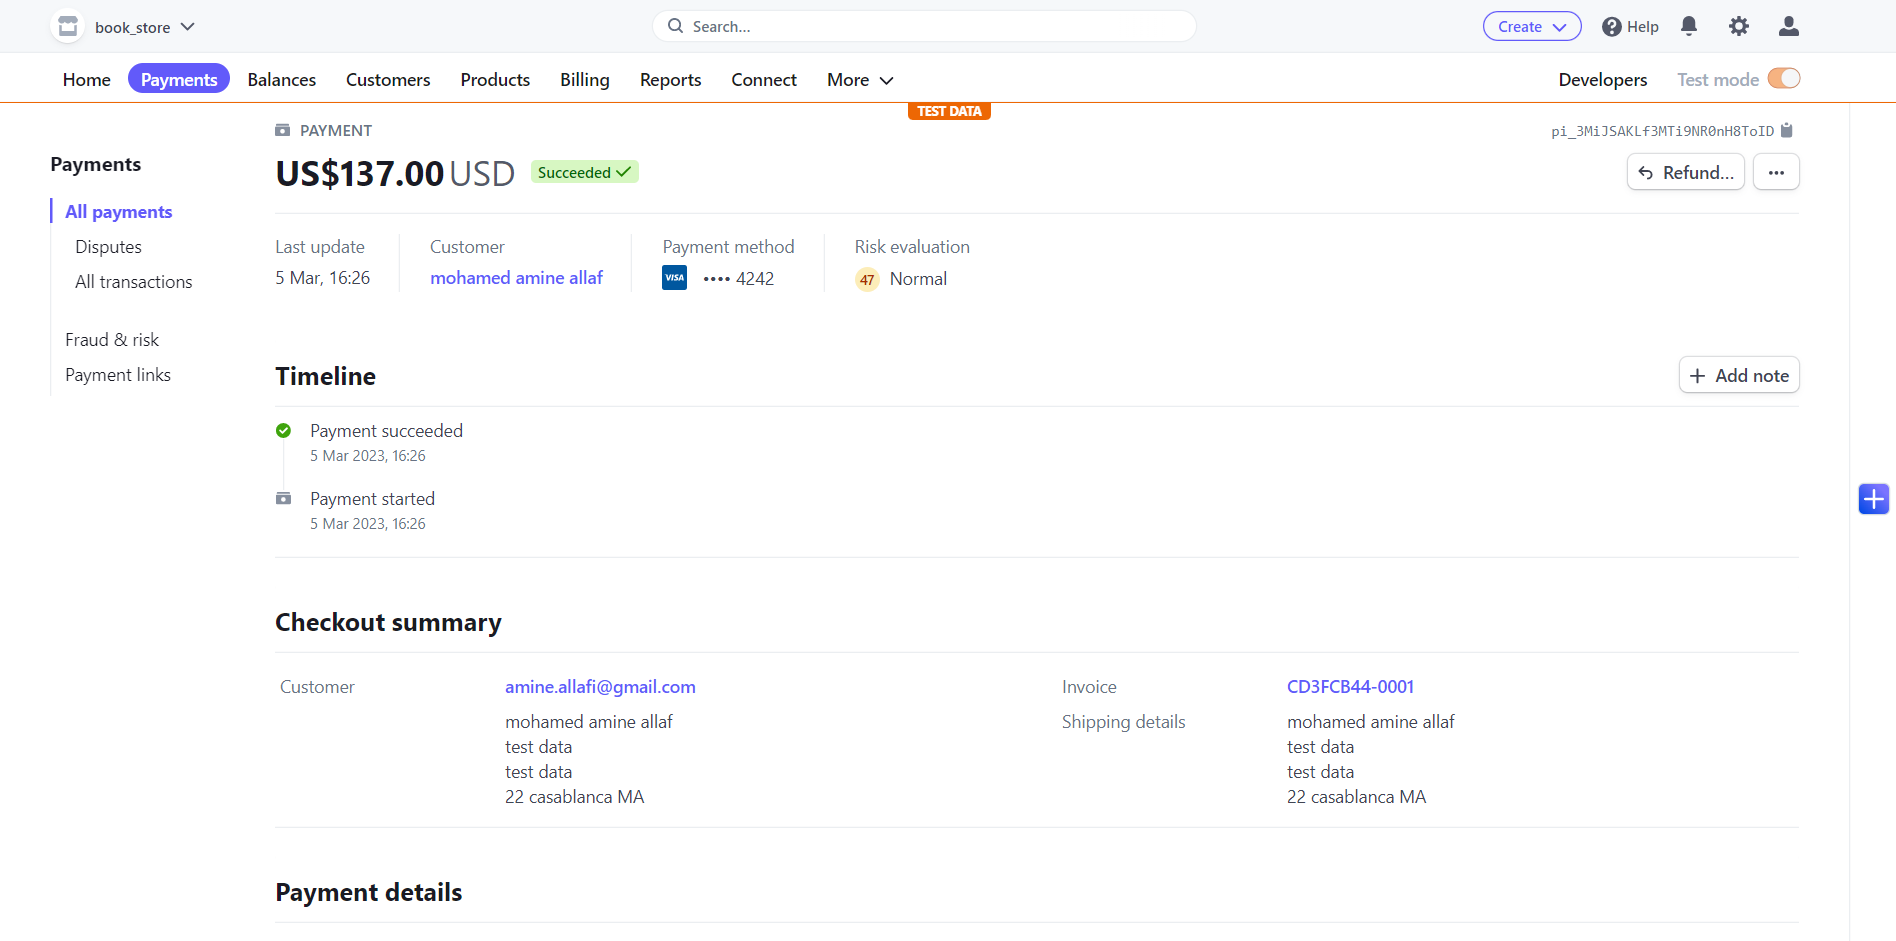Viewport: 1896px width, 941px height.
Task: Click the Succeeded status badge
Action: tap(584, 172)
